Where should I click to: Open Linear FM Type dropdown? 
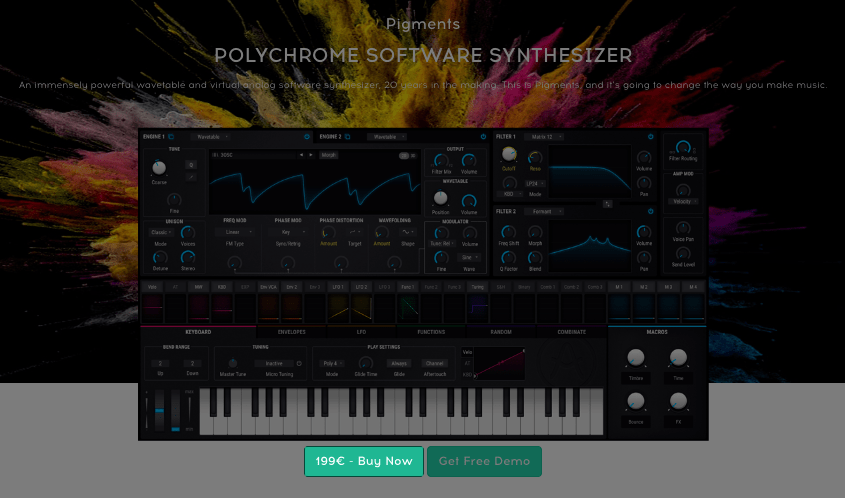235,232
